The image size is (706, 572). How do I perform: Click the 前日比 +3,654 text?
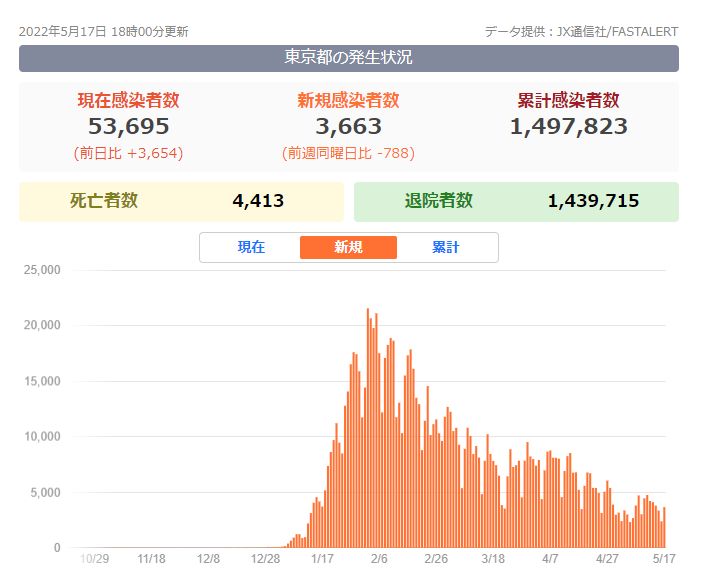click(x=129, y=153)
